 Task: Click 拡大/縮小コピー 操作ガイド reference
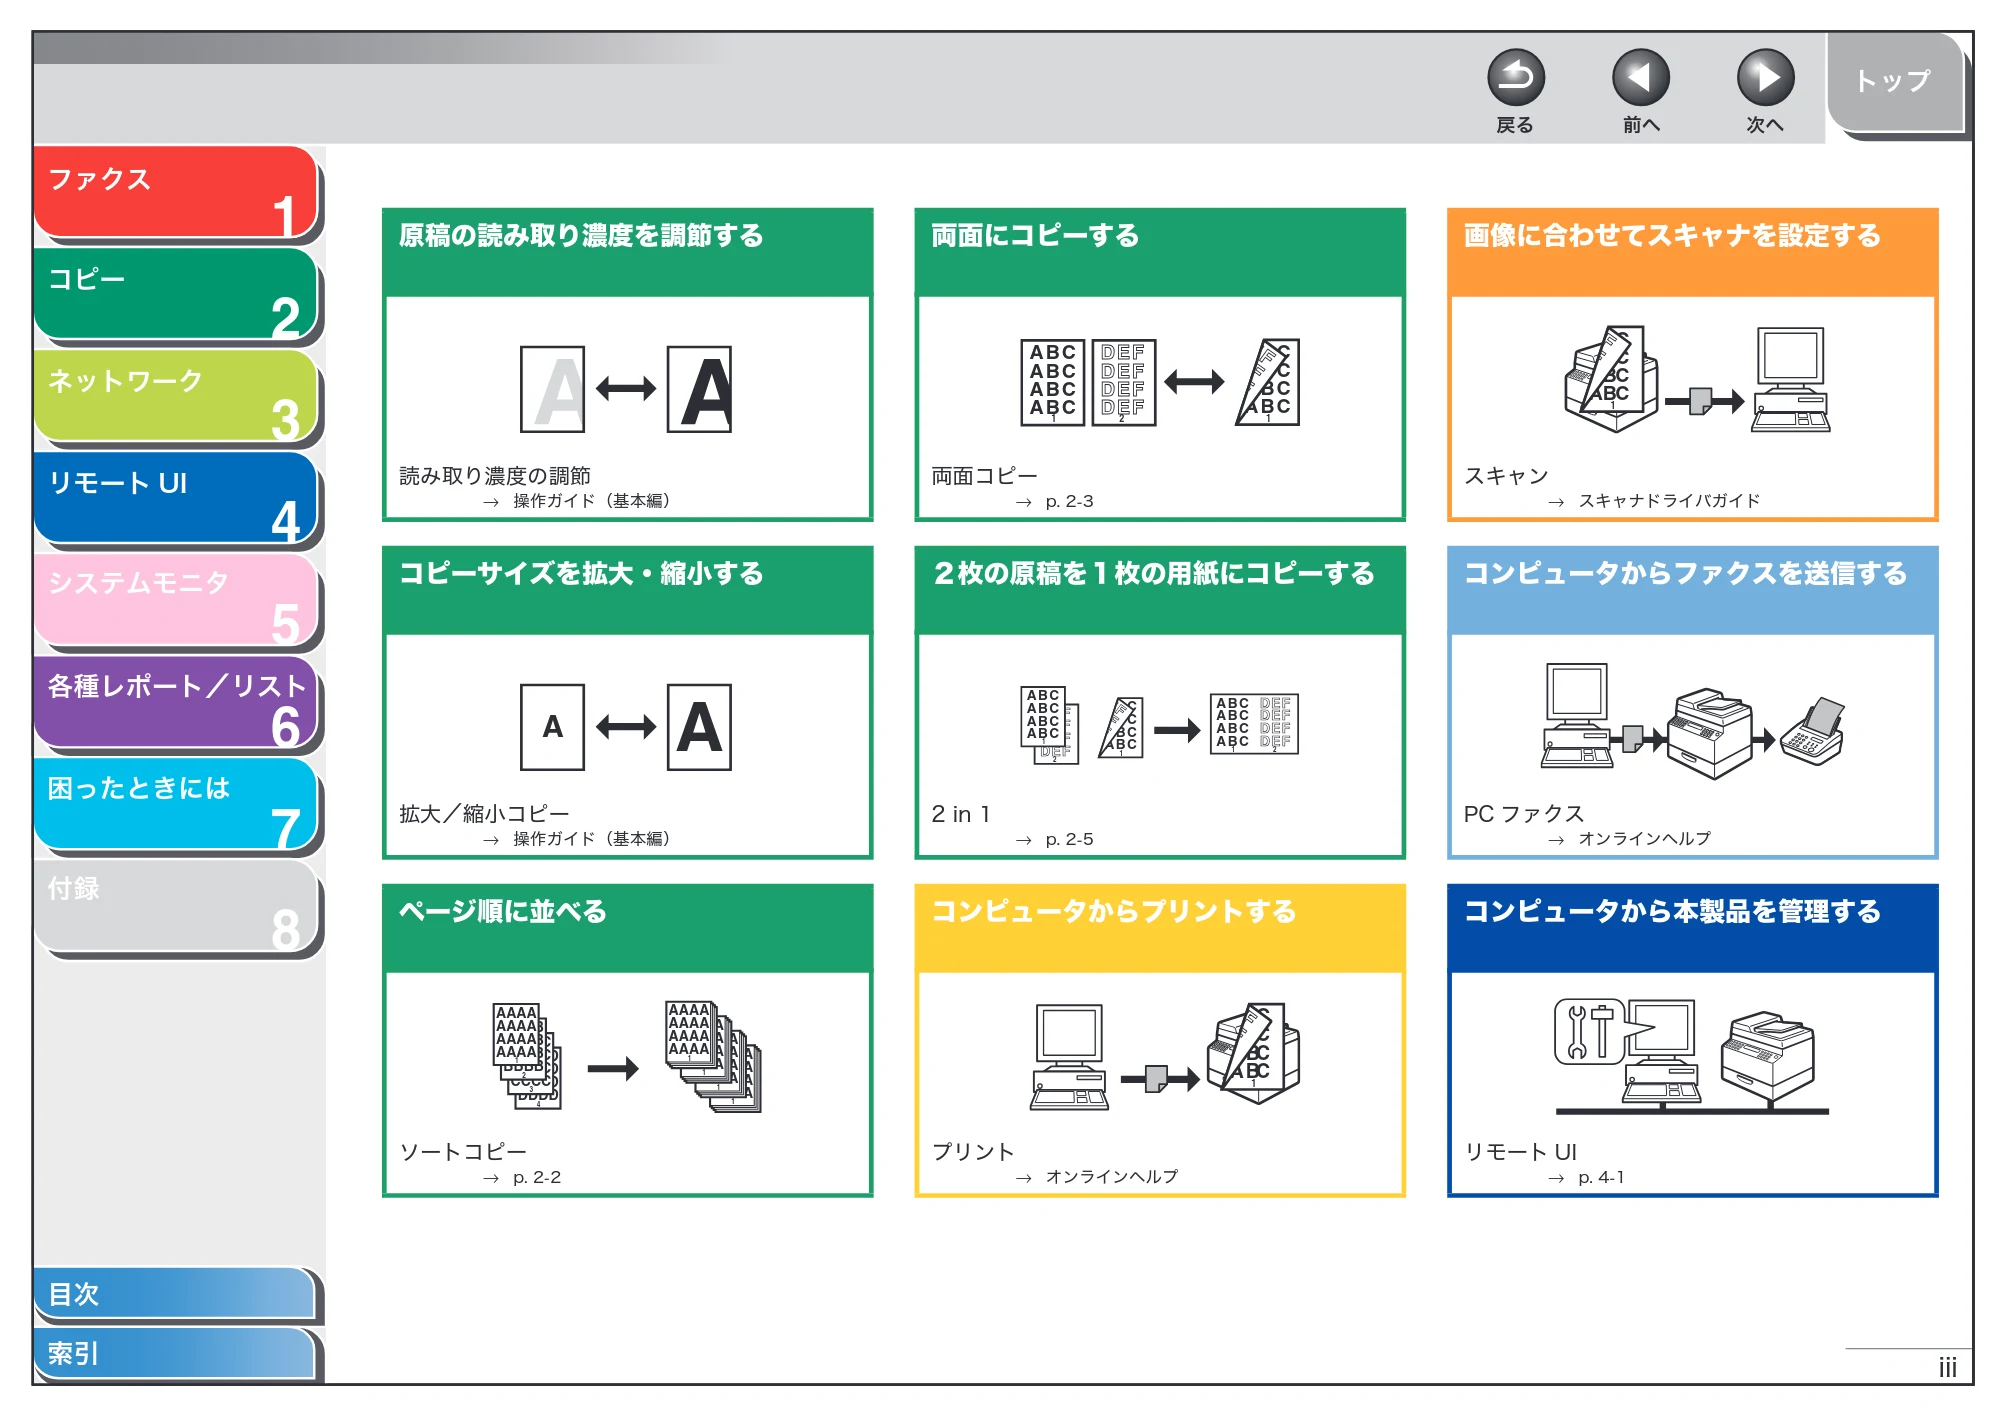[x=591, y=839]
